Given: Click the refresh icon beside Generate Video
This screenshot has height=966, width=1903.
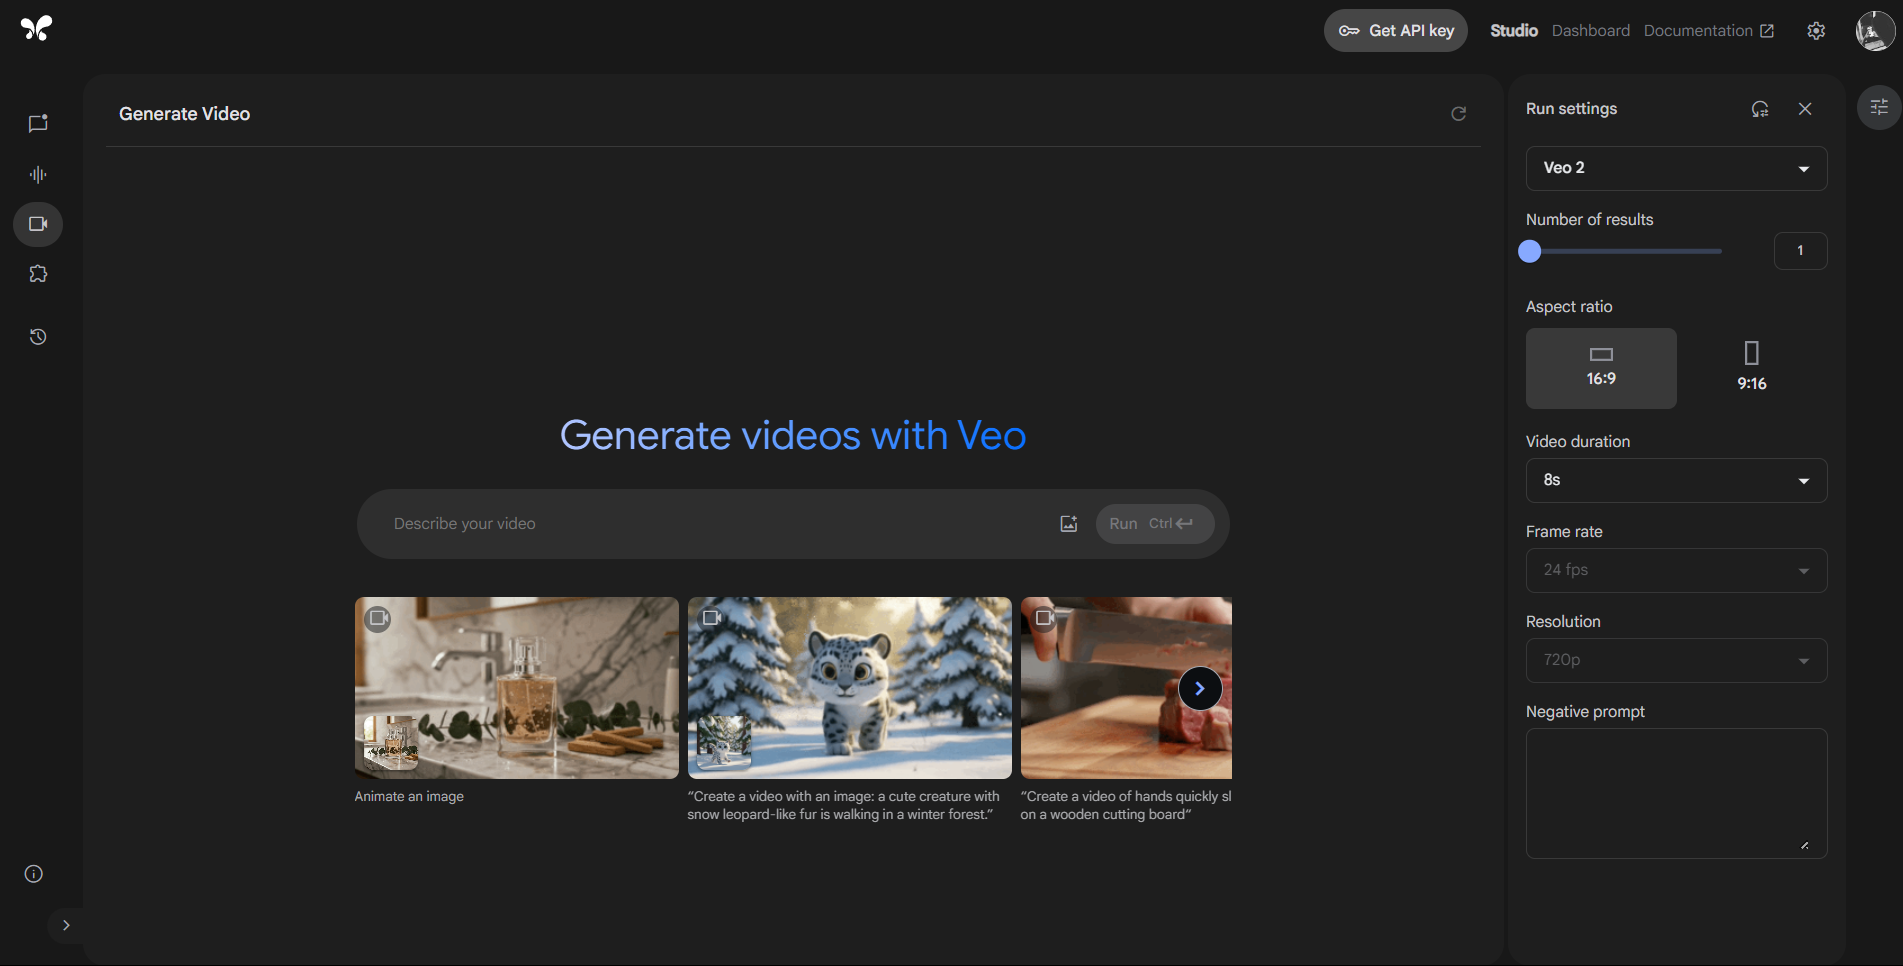Looking at the screenshot, I should pyautogui.click(x=1459, y=114).
